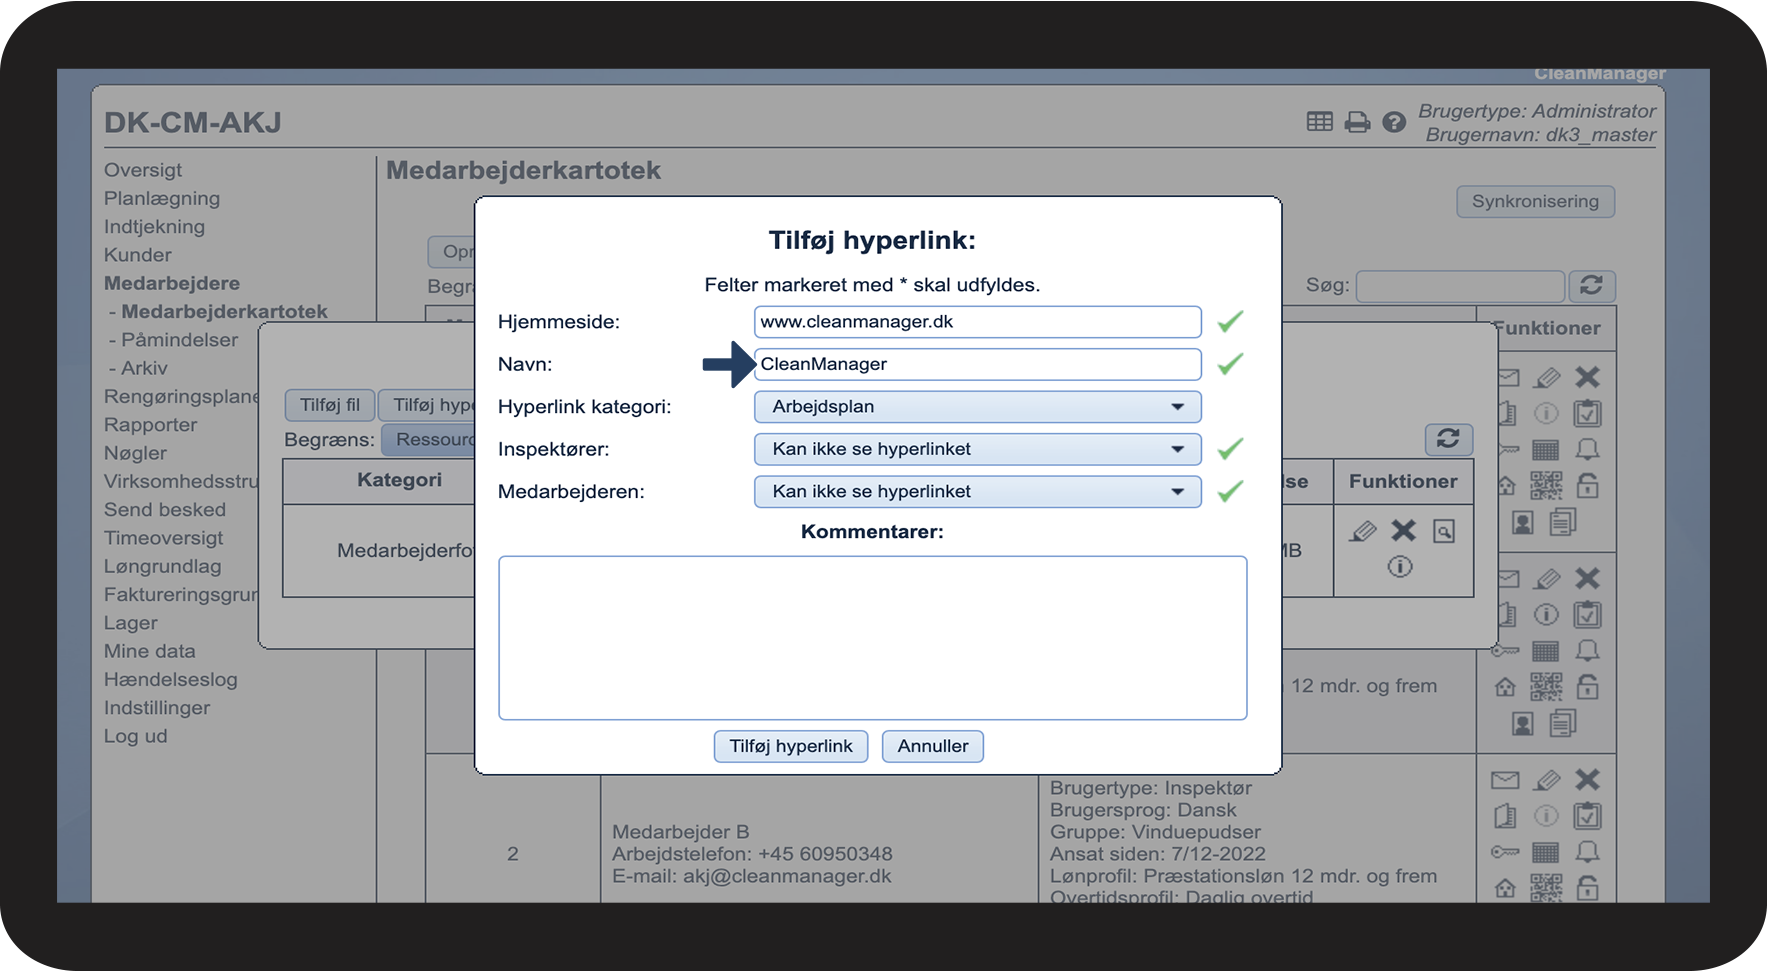
Task: Open the Påmindelser submenu item
Action: click(180, 340)
